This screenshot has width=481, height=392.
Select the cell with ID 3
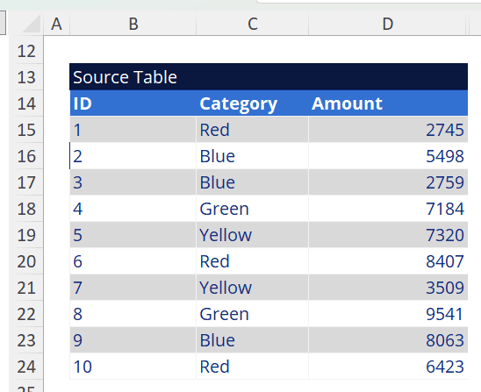click(133, 182)
